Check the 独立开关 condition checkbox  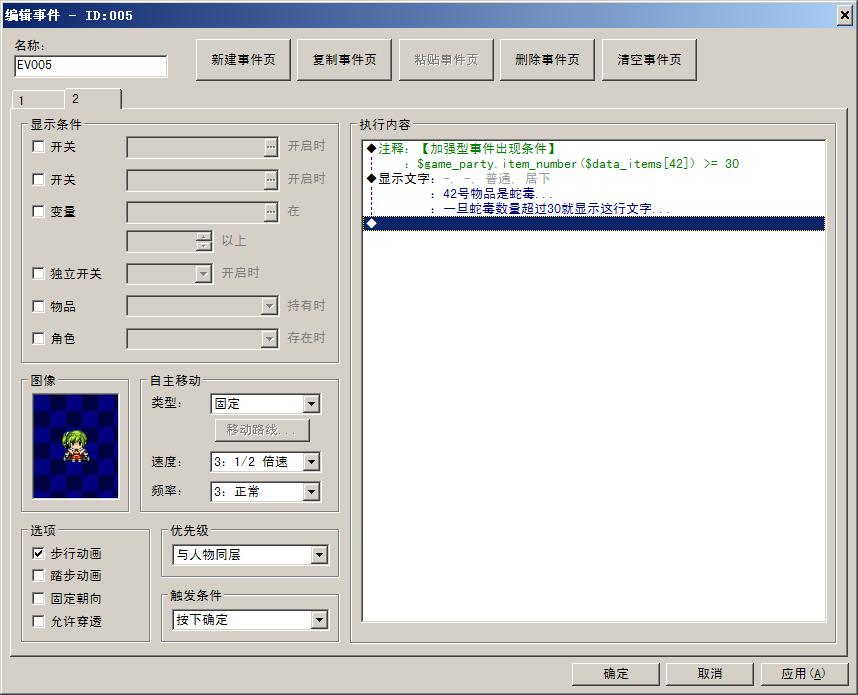point(38,273)
